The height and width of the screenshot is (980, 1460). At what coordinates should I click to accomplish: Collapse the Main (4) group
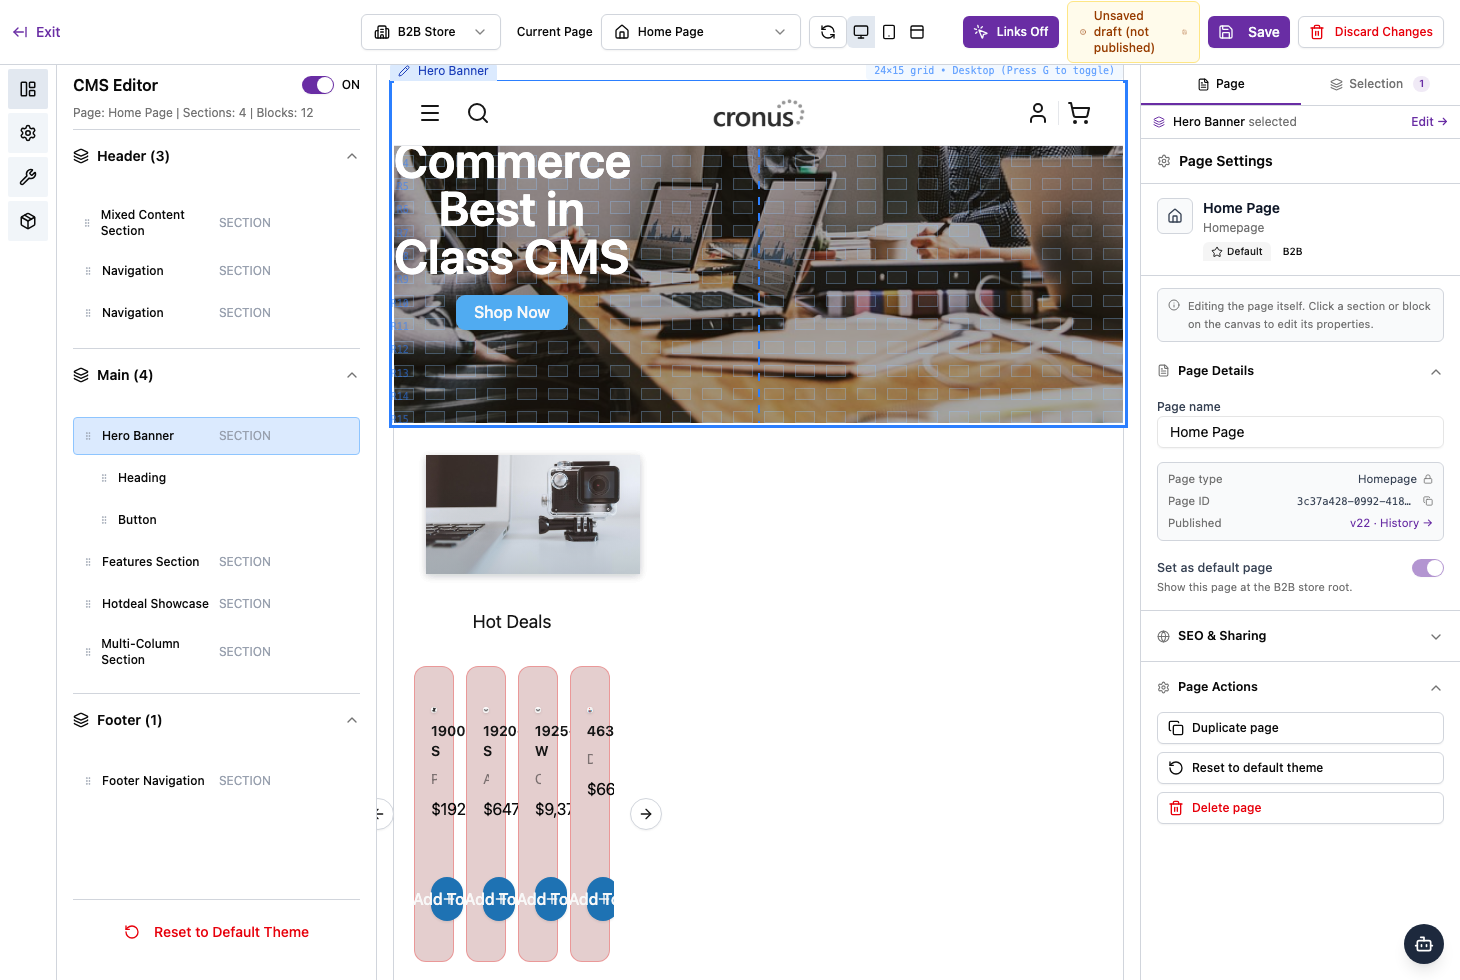pyautogui.click(x=352, y=375)
